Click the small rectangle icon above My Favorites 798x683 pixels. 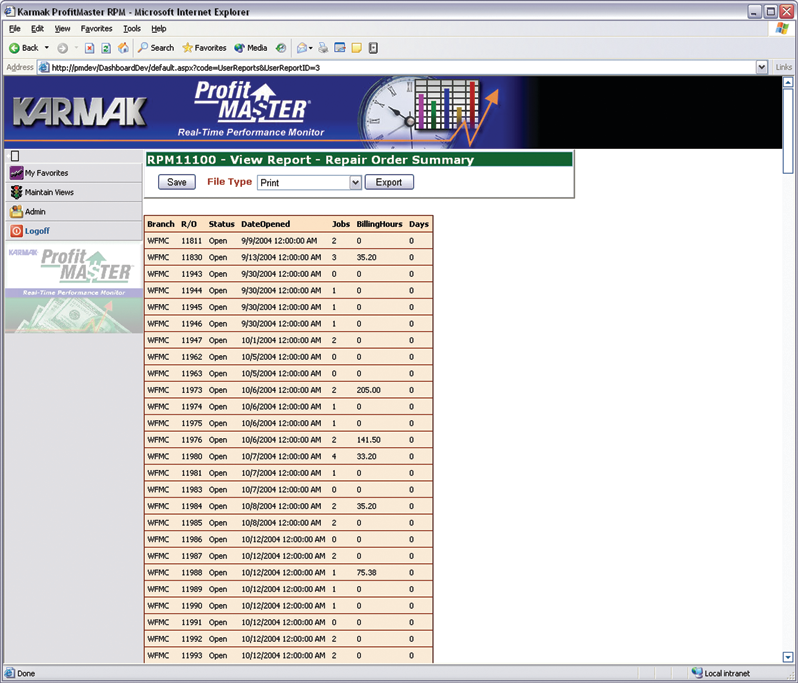click(x=15, y=156)
